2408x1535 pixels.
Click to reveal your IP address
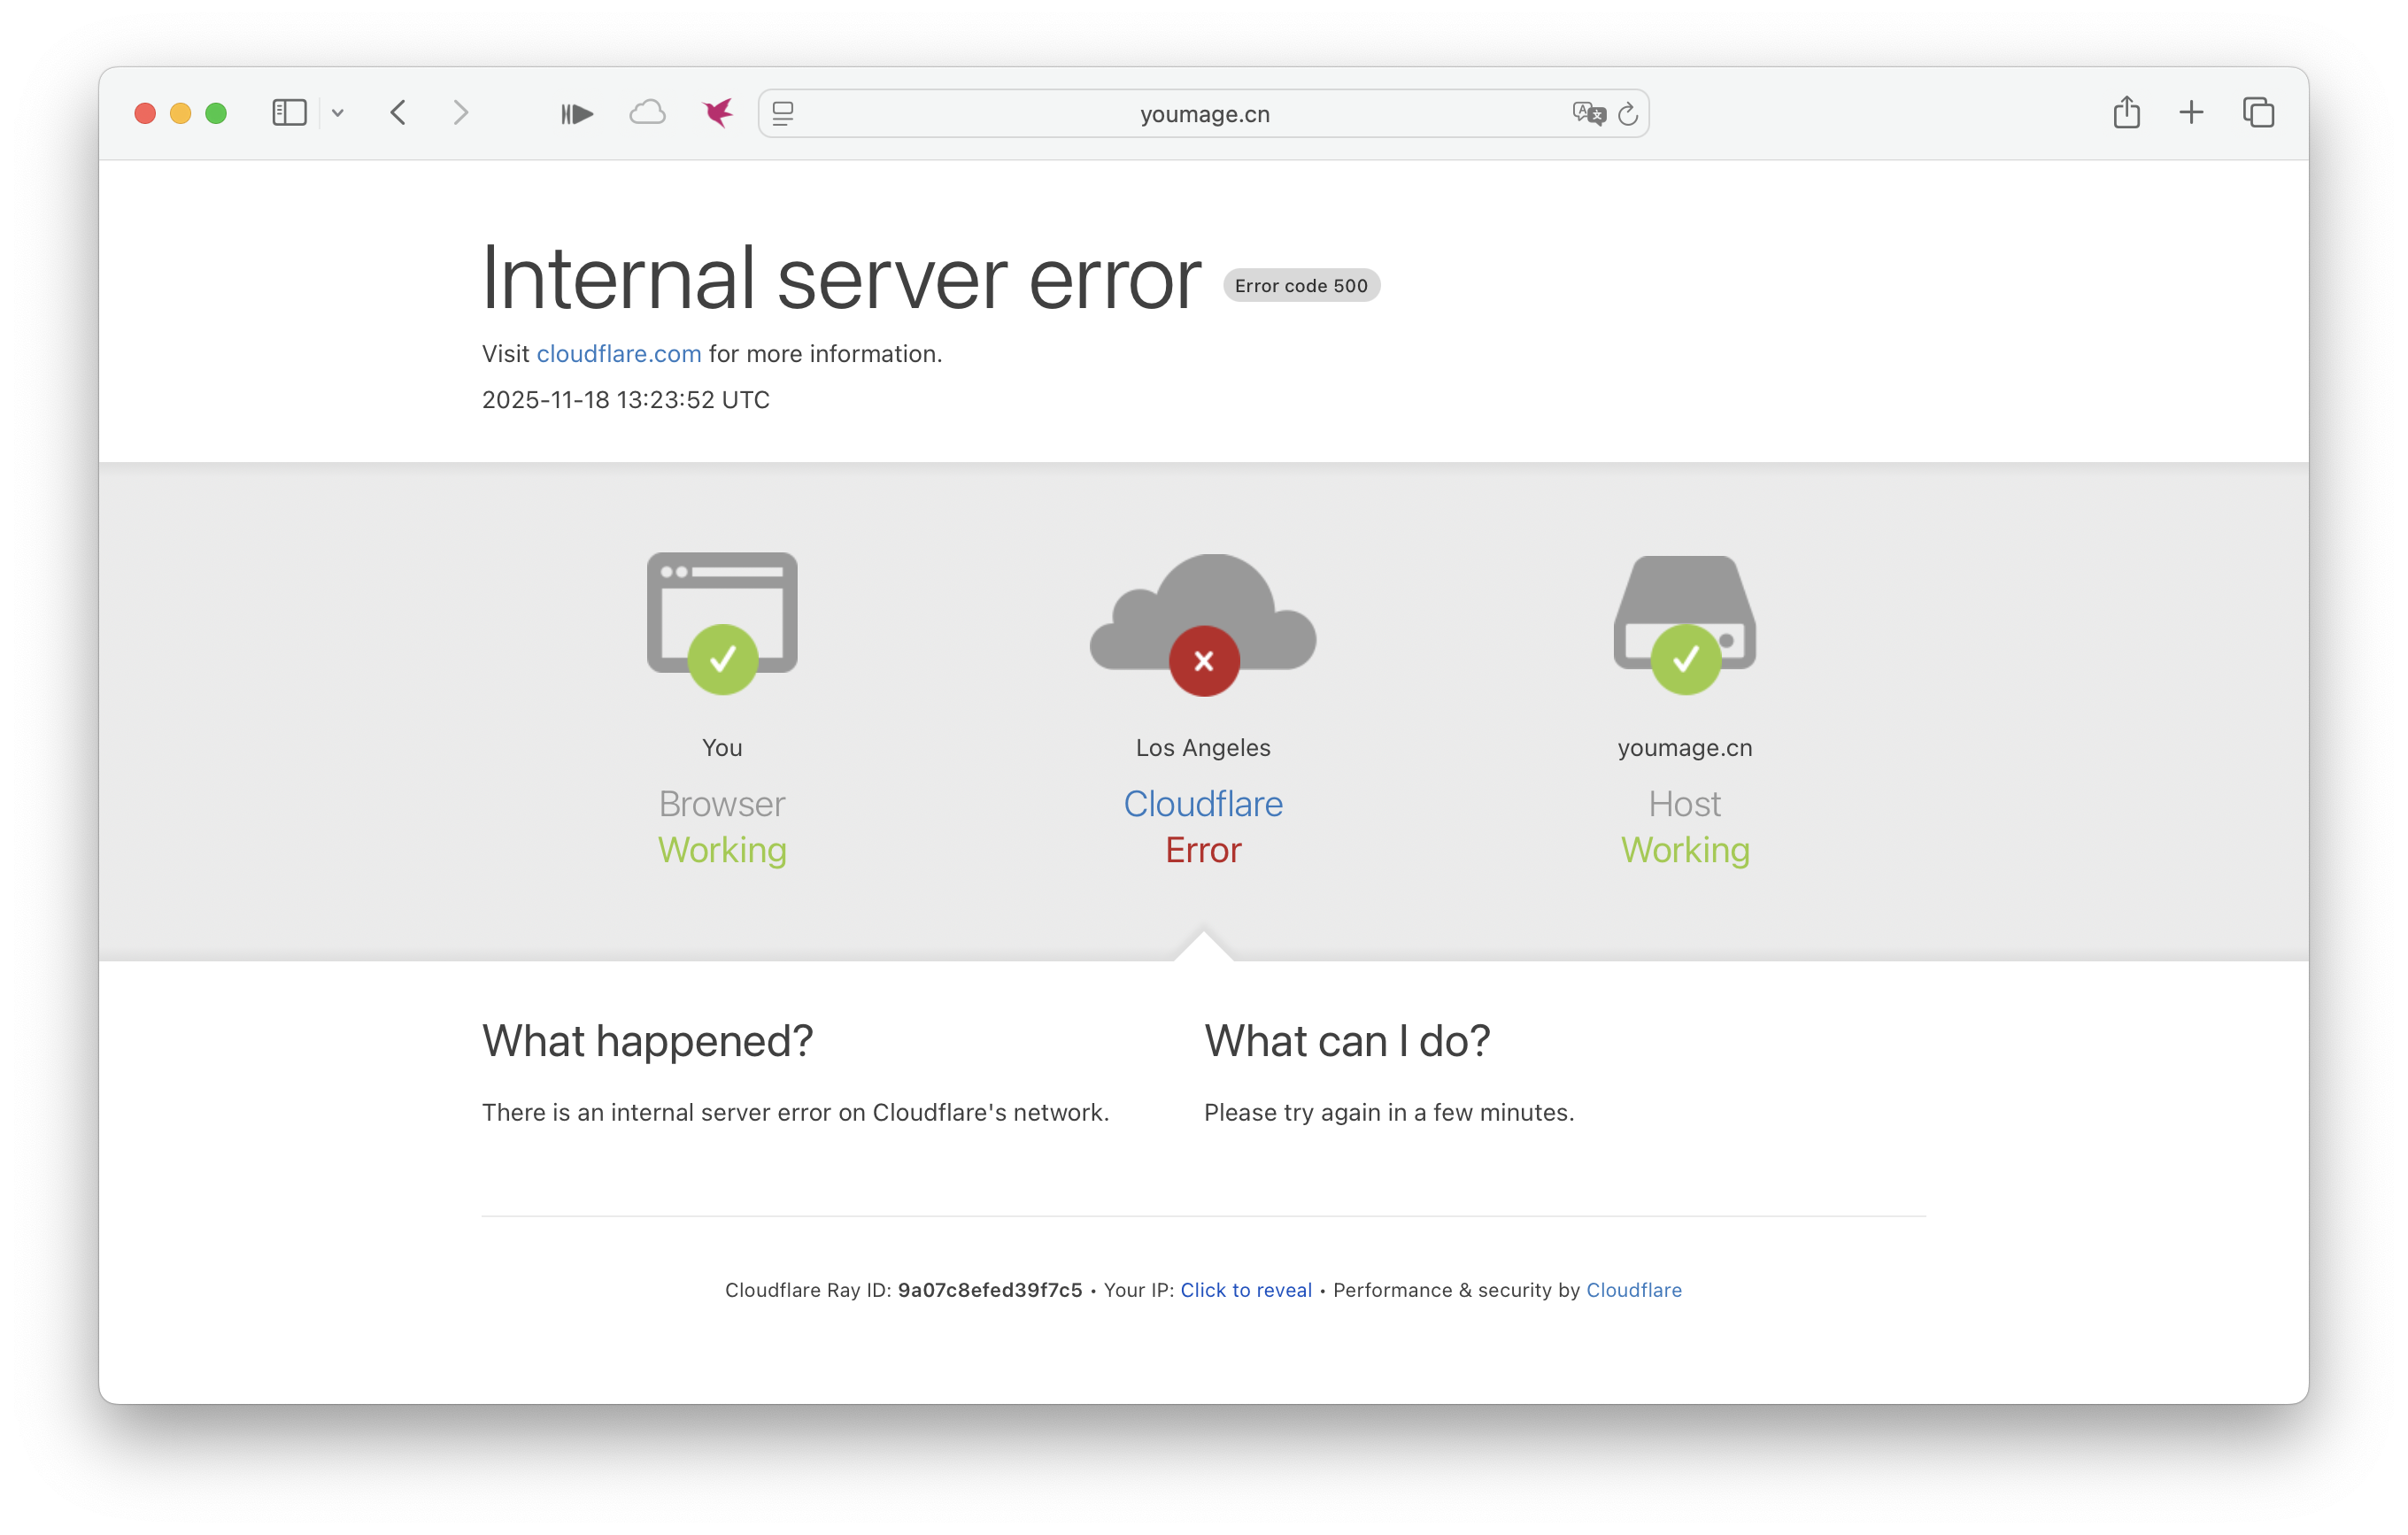pos(1245,1290)
